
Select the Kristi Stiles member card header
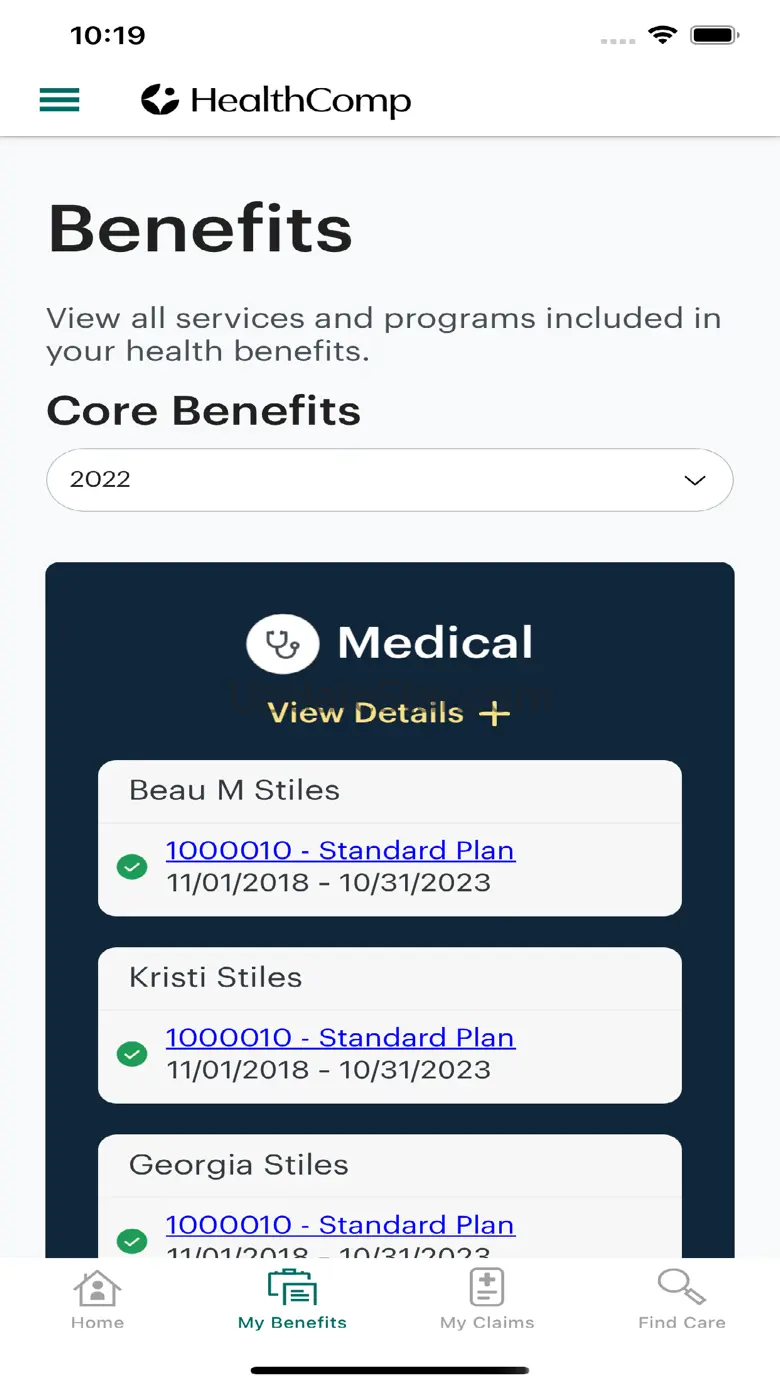pyautogui.click(x=390, y=977)
